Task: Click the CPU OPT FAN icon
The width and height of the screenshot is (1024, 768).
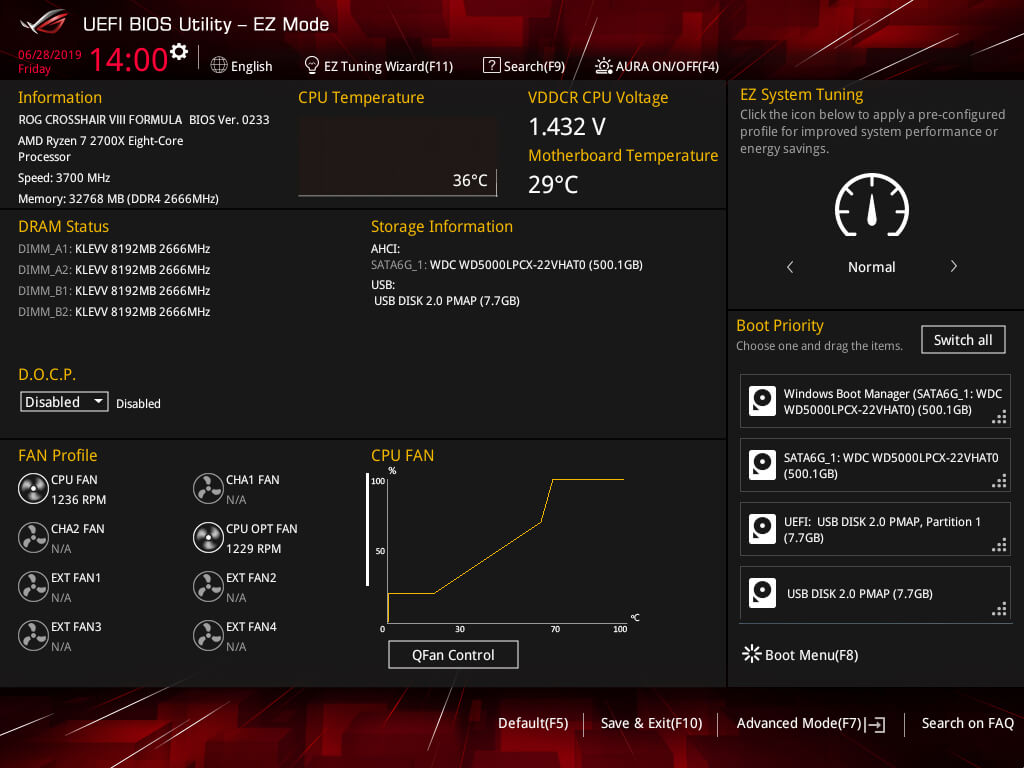Action: point(208,538)
